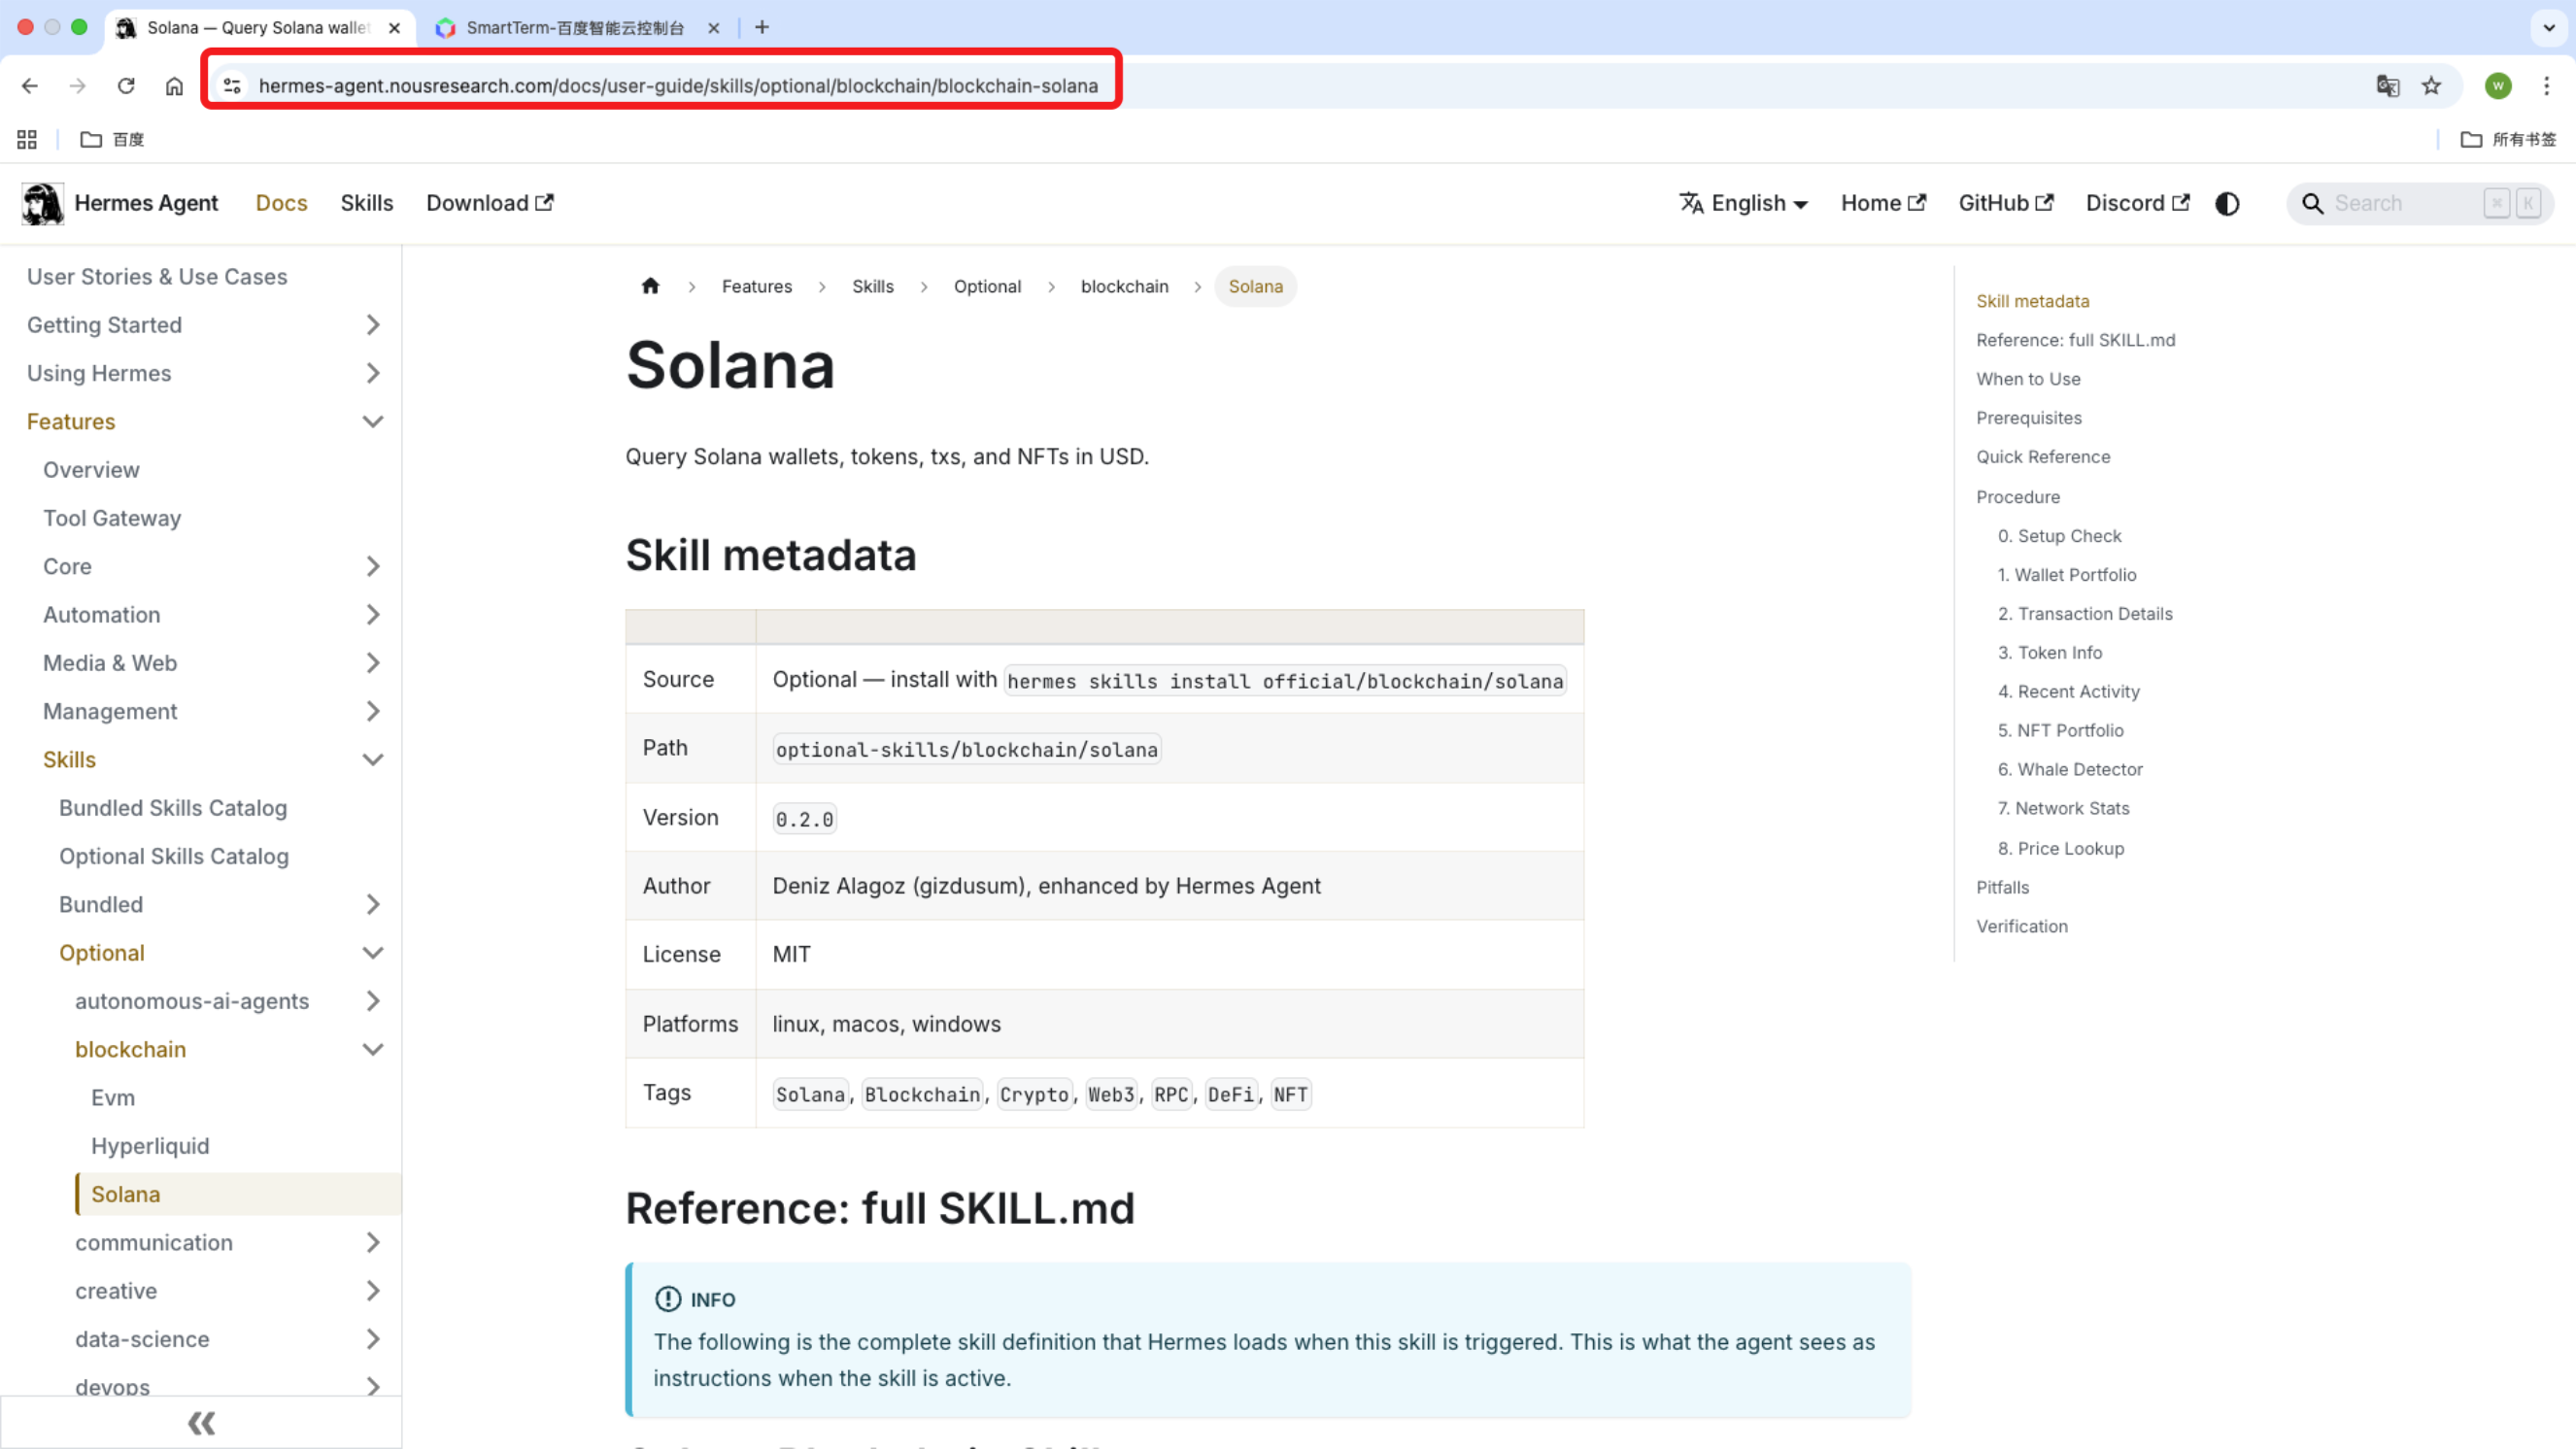Click the INFO callout icon
This screenshot has width=2576, height=1449.
pos(668,1299)
